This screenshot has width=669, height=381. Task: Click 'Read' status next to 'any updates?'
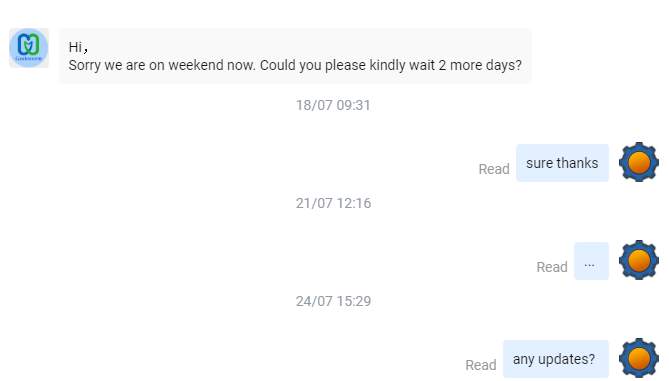480,365
